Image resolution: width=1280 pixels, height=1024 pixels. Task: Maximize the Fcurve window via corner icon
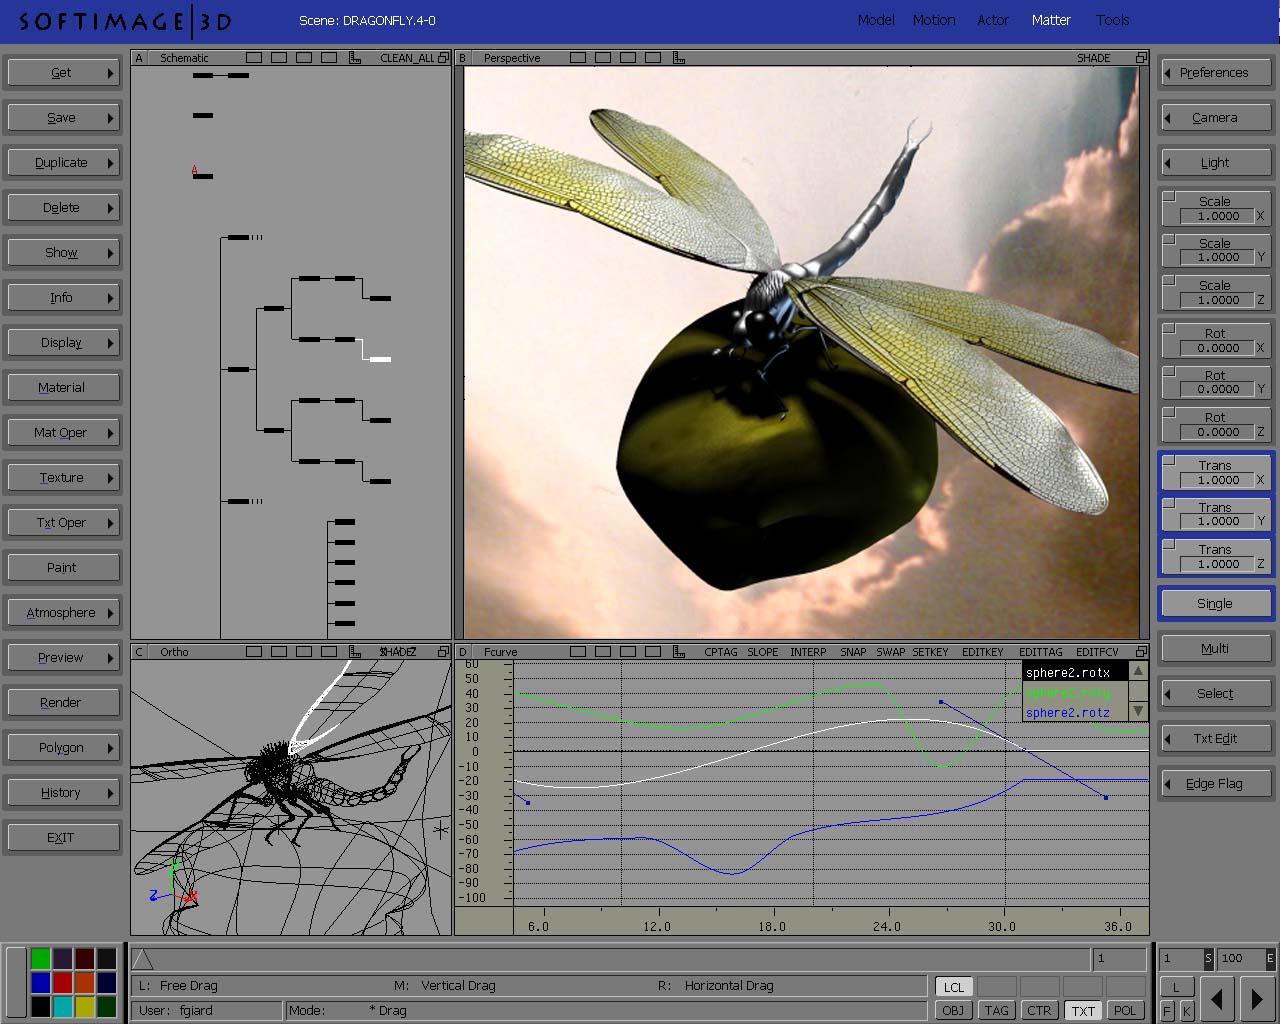[1140, 652]
